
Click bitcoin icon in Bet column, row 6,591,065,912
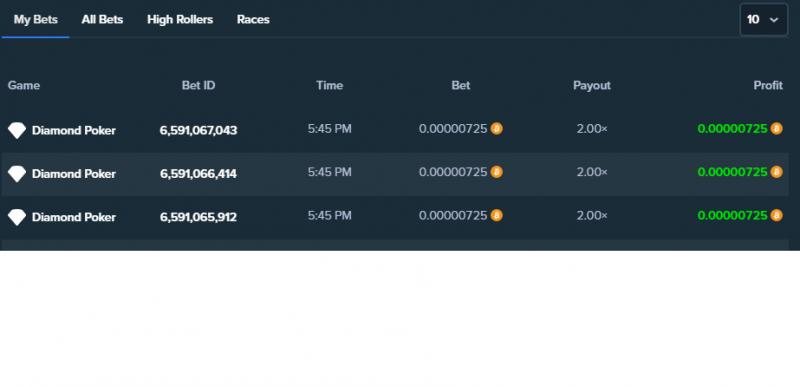click(x=496, y=215)
